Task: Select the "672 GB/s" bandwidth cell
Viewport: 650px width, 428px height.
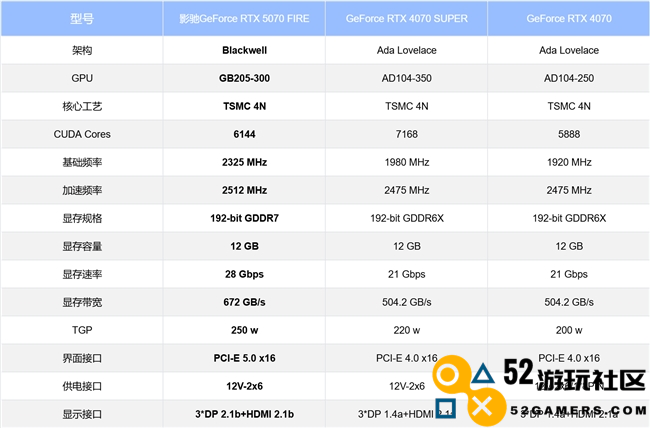Action: coord(244,302)
